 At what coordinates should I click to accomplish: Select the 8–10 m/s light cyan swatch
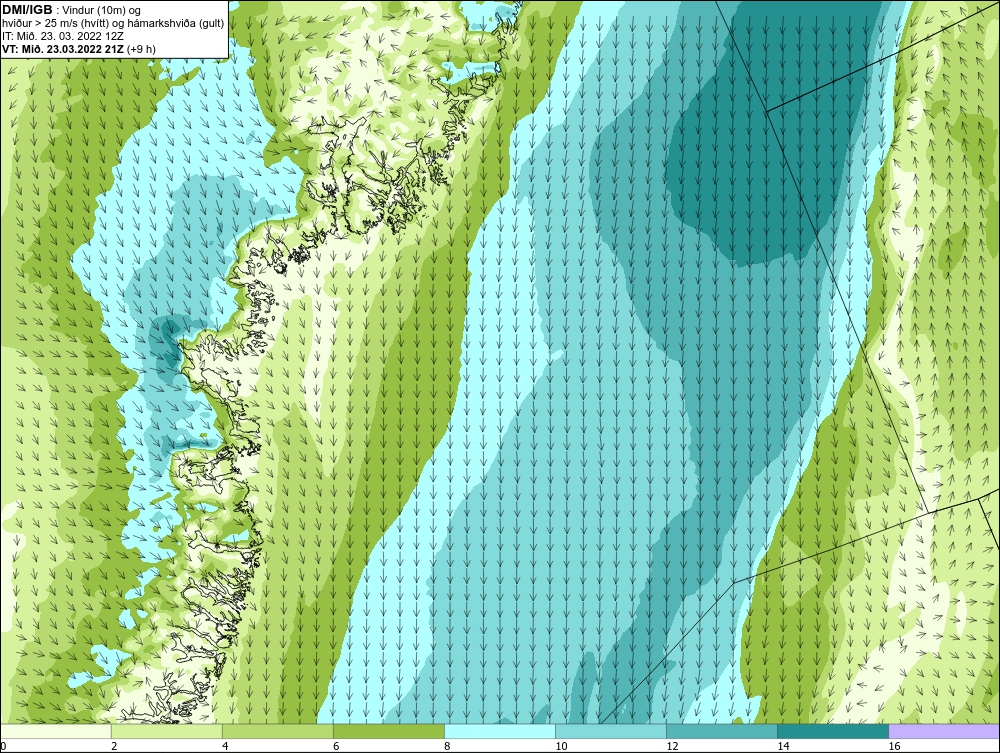[500, 731]
